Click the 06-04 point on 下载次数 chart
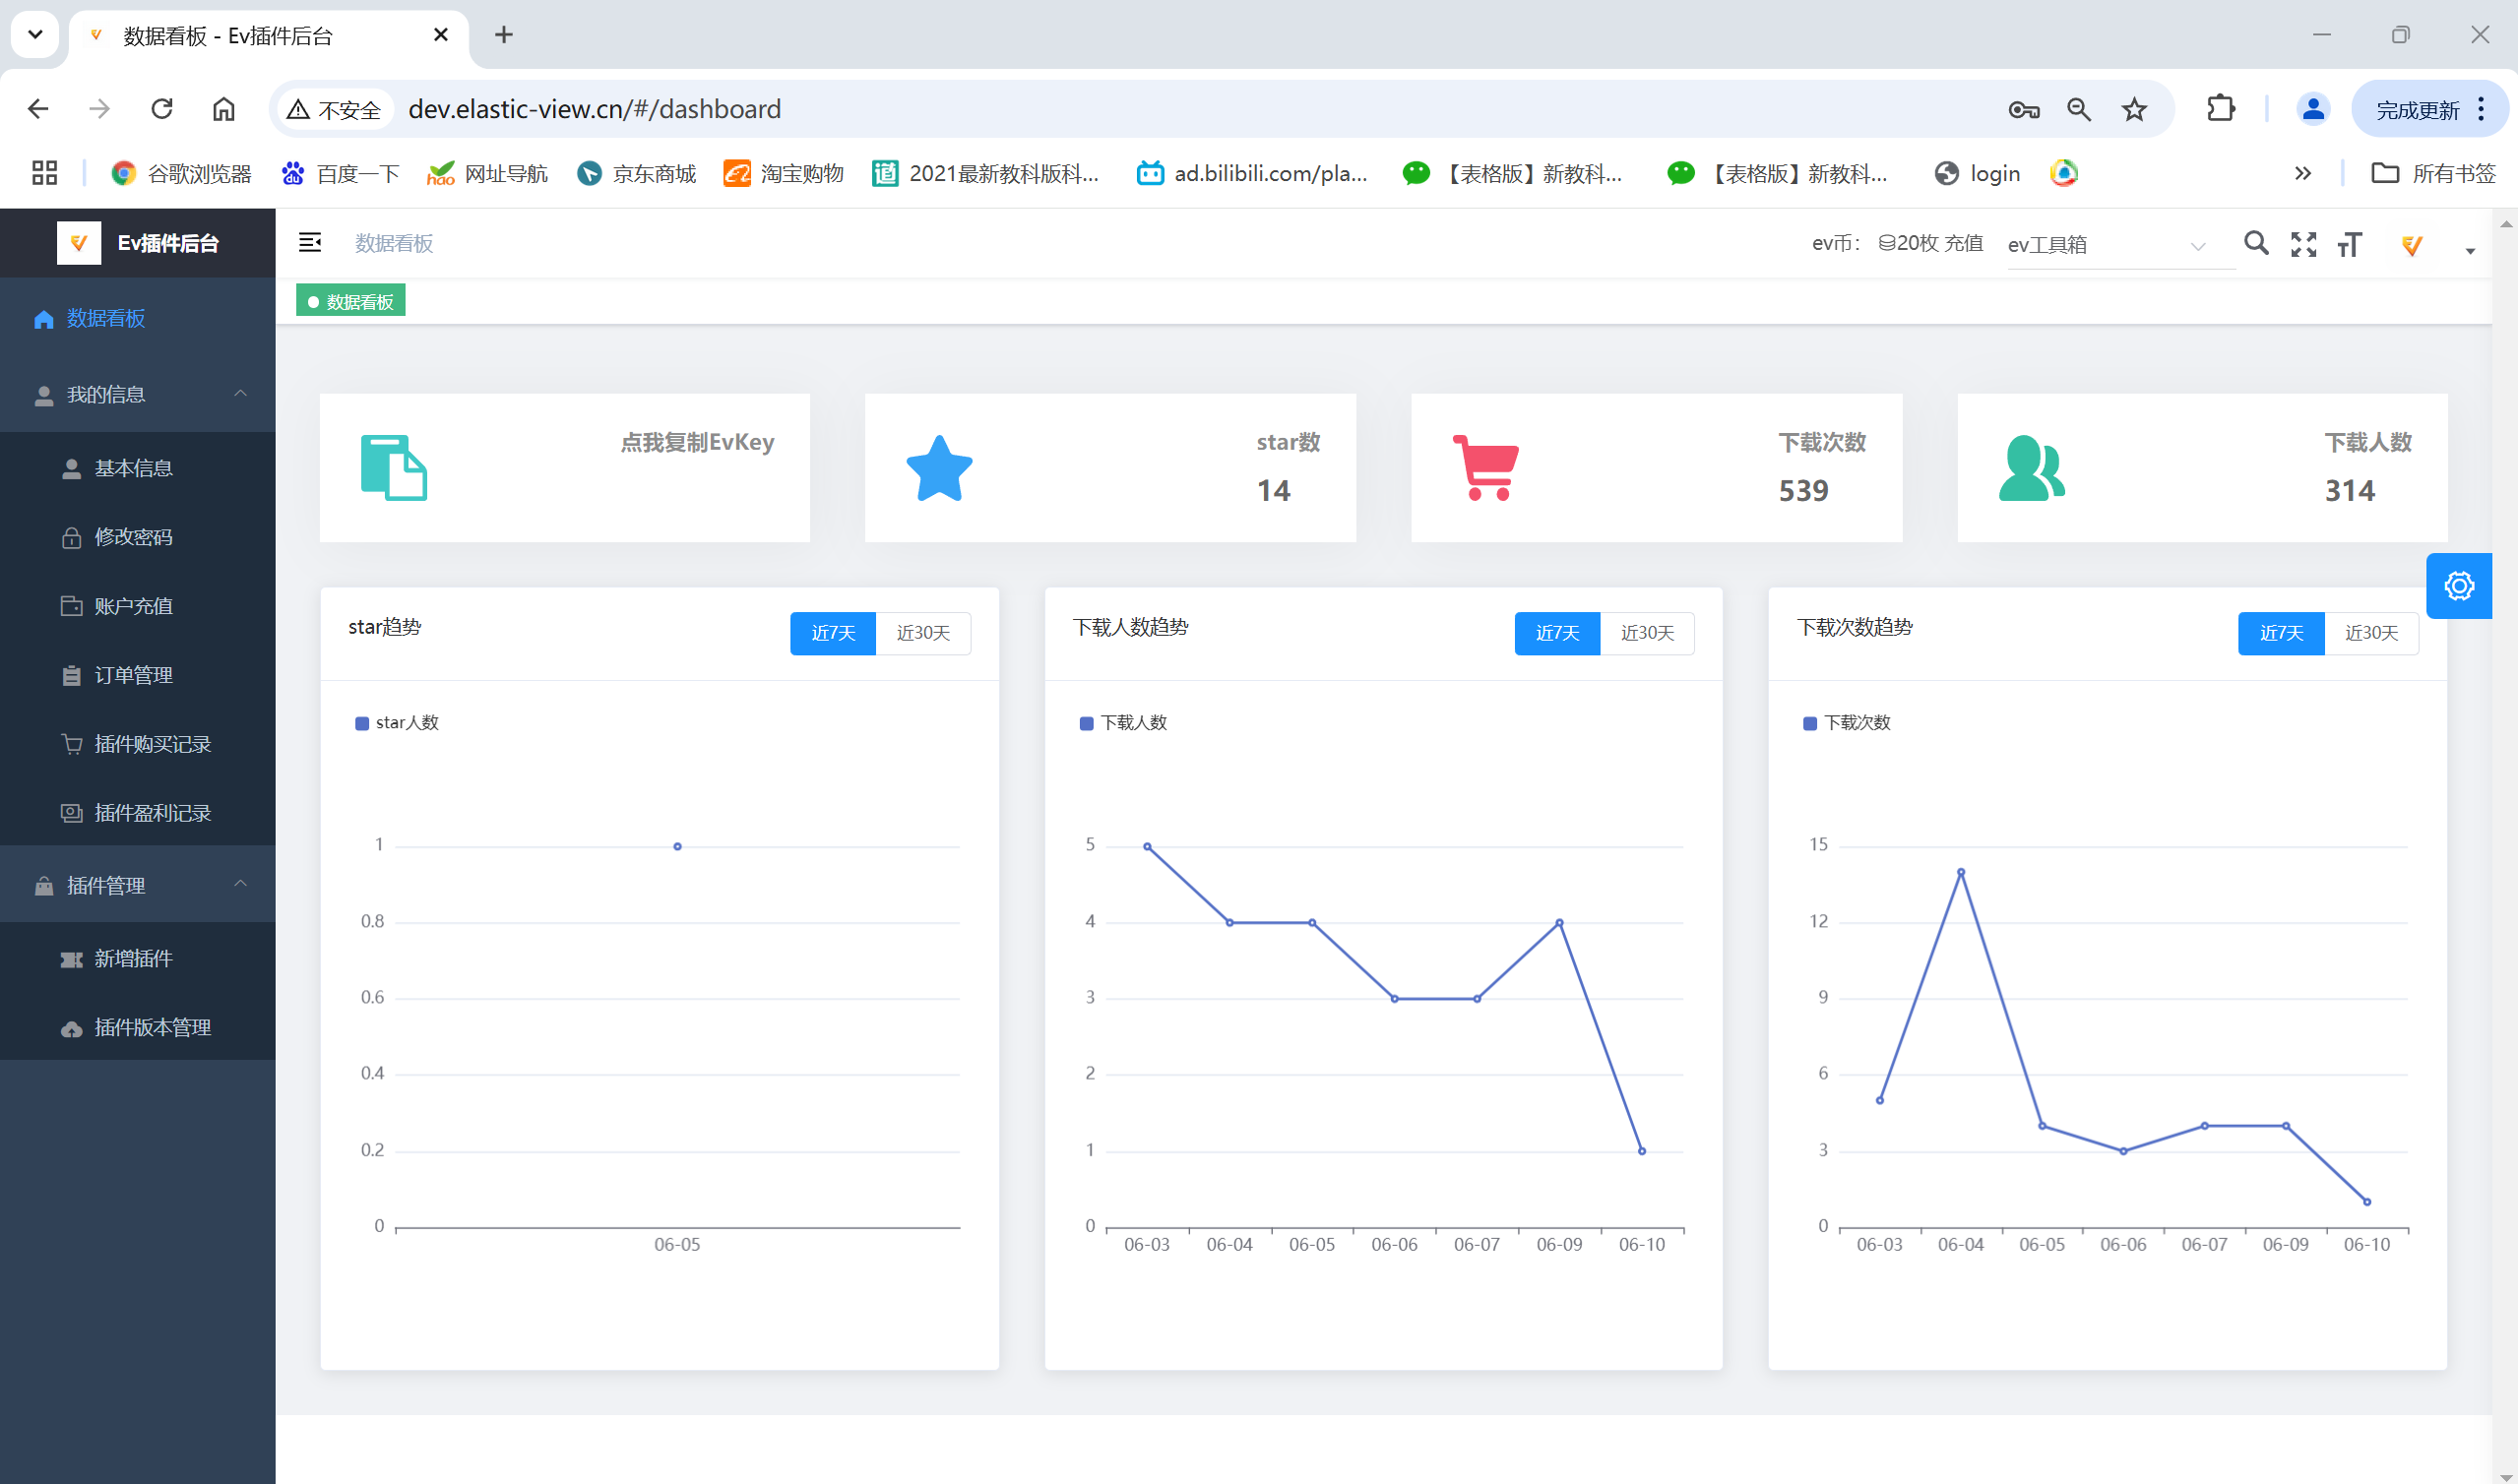Screen dimensions: 2518x1484 point(1960,872)
